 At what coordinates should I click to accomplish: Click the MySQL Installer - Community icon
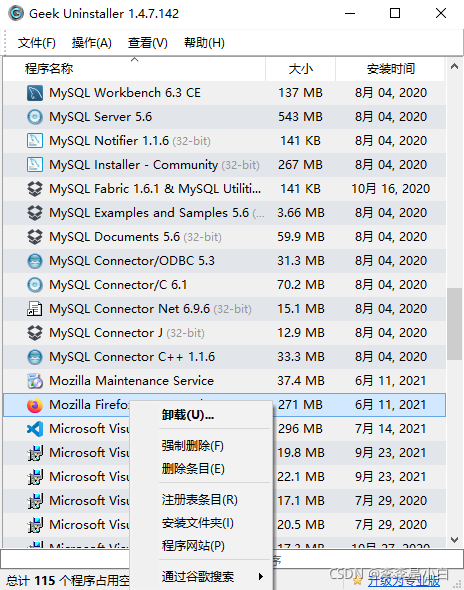pos(35,165)
